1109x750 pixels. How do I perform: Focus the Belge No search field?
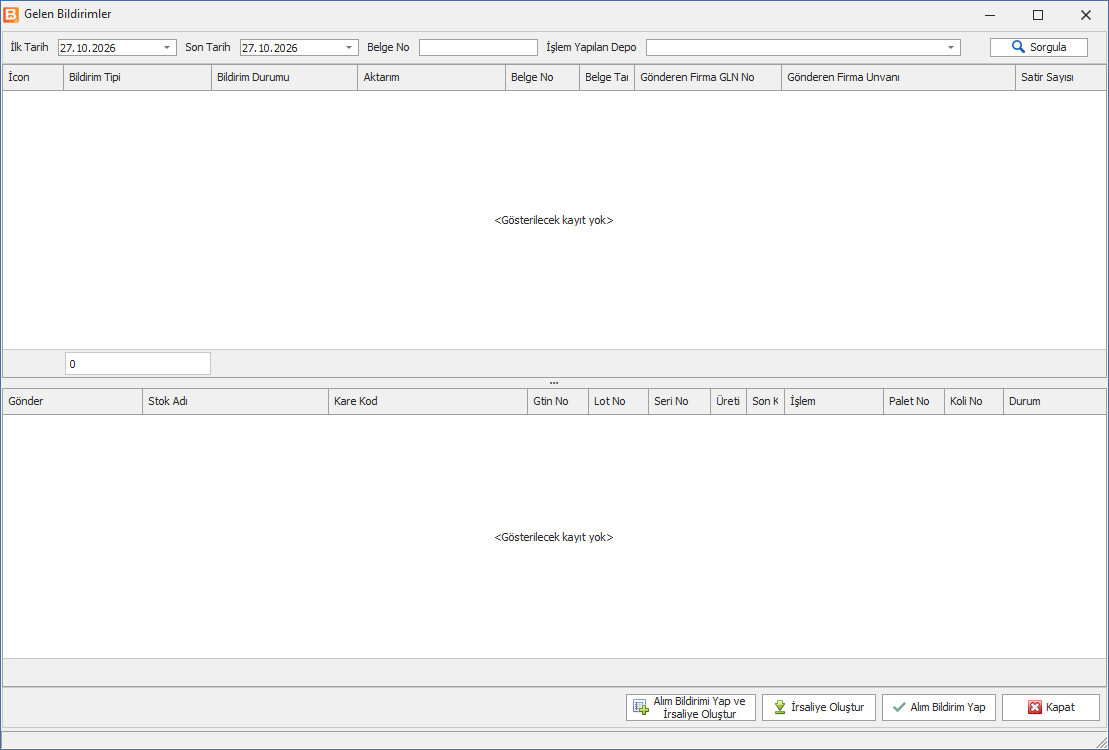pos(478,47)
